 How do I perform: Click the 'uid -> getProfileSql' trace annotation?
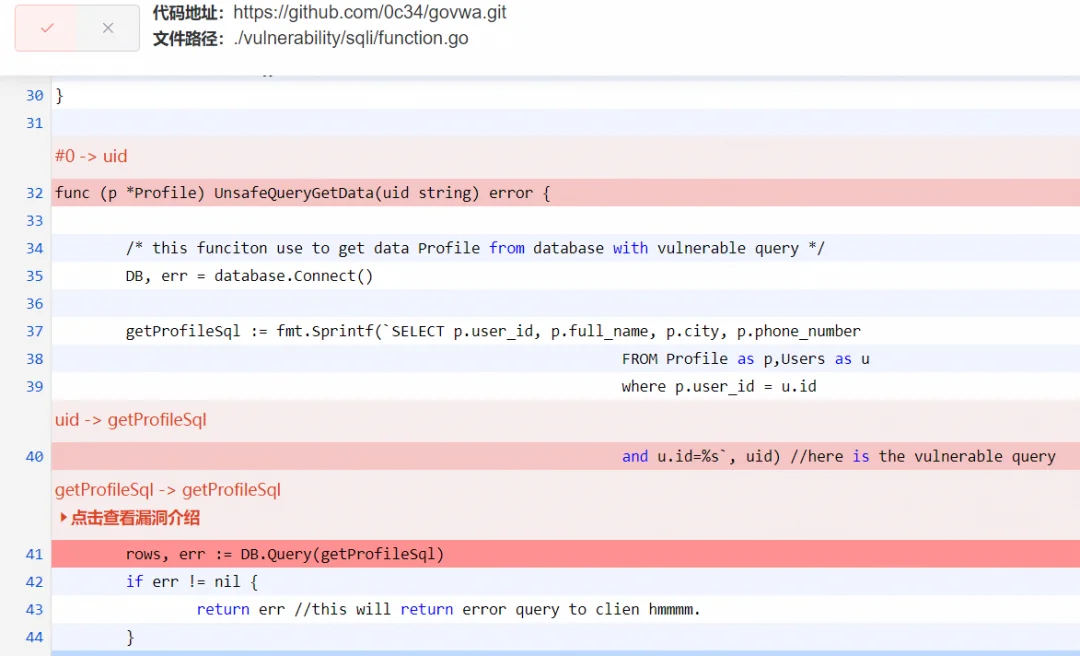131,420
